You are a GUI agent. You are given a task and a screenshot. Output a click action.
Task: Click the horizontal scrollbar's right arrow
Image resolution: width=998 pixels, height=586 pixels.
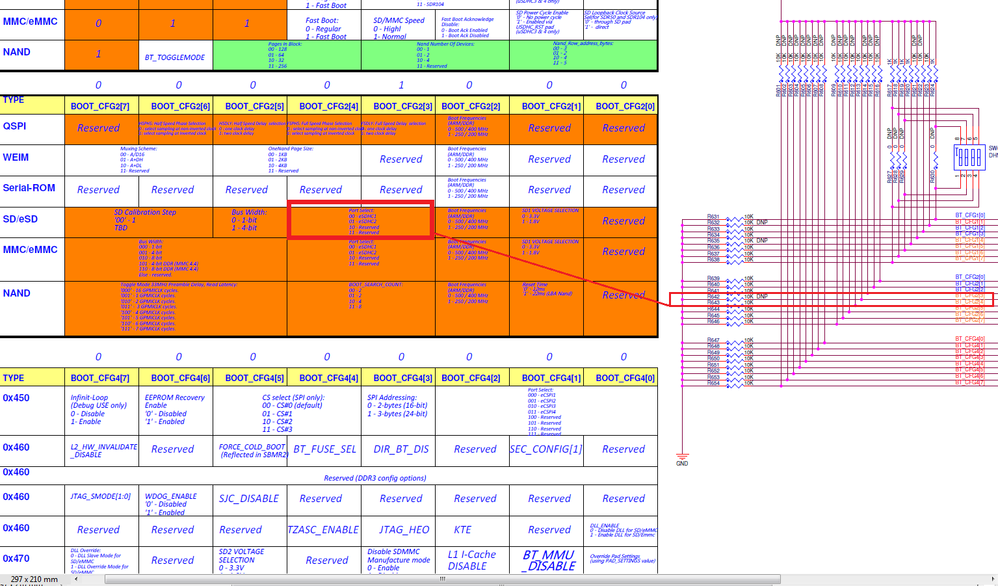pyautogui.click(x=994, y=580)
